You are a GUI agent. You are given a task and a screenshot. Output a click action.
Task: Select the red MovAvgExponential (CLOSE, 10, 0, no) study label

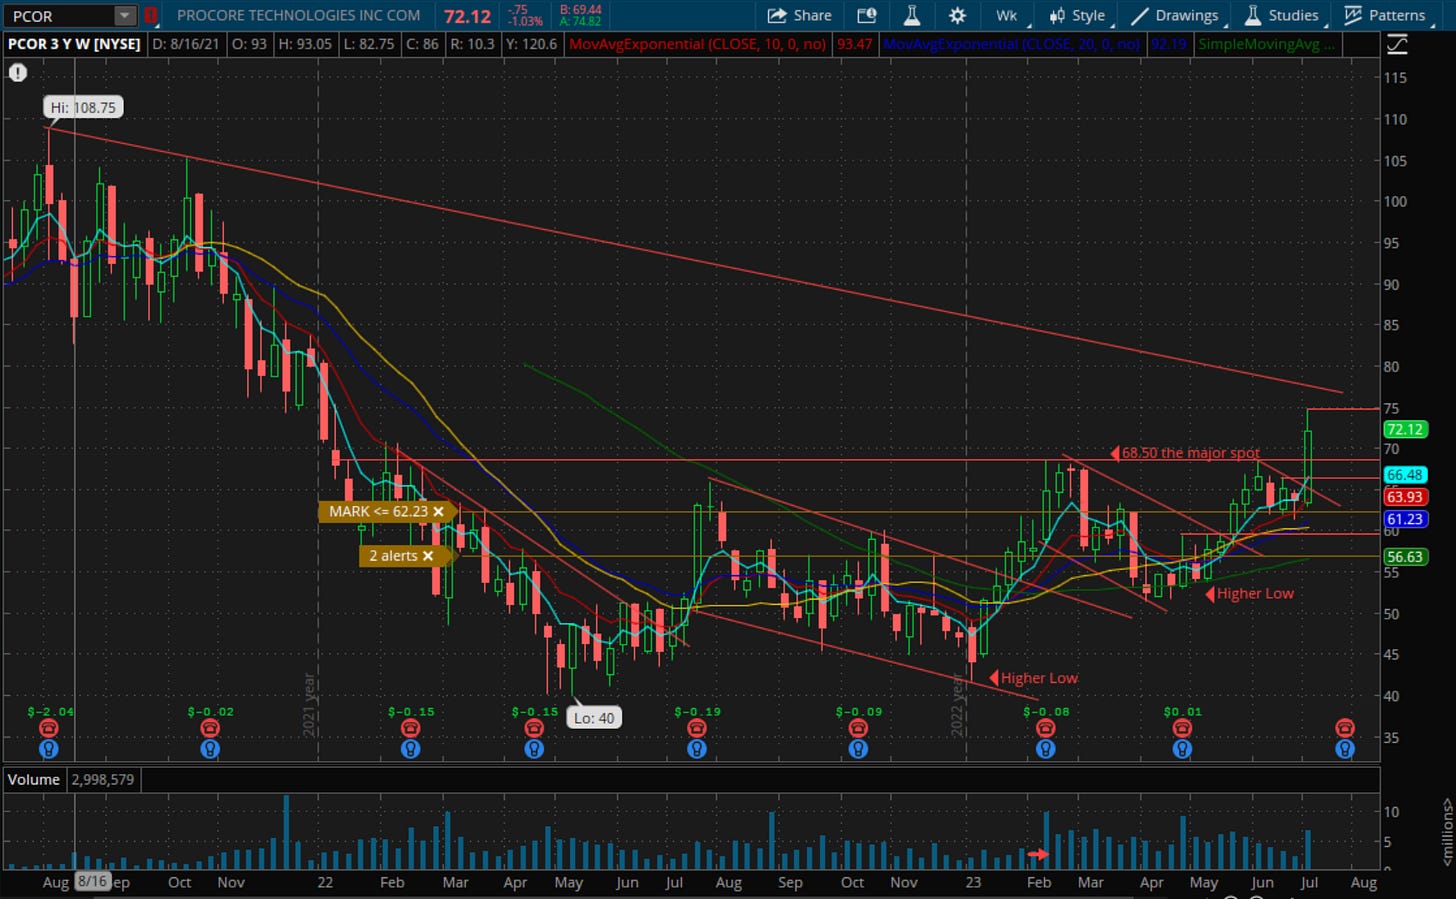pyautogui.click(x=697, y=44)
